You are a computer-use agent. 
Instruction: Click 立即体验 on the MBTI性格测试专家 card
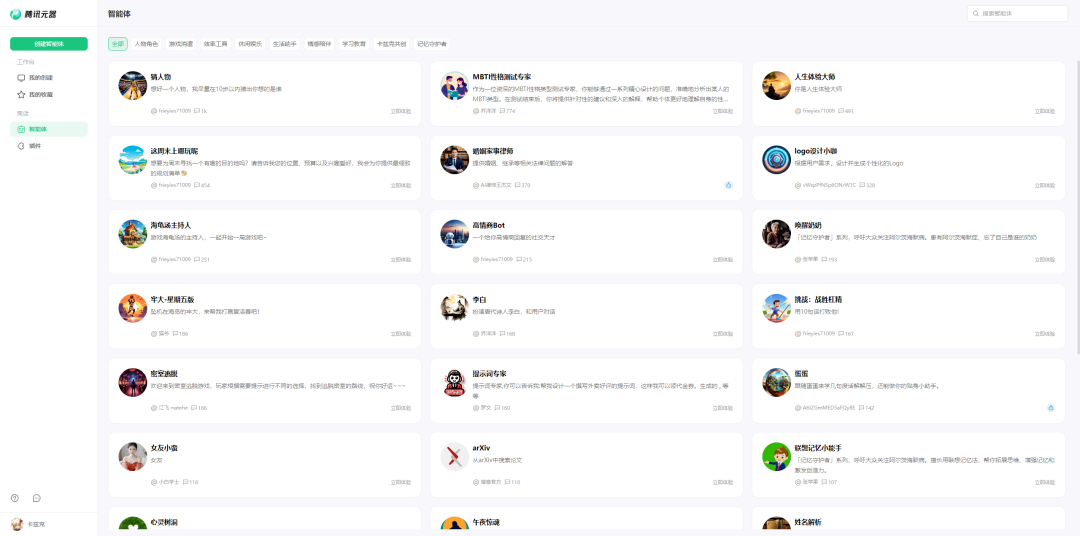[723, 111]
